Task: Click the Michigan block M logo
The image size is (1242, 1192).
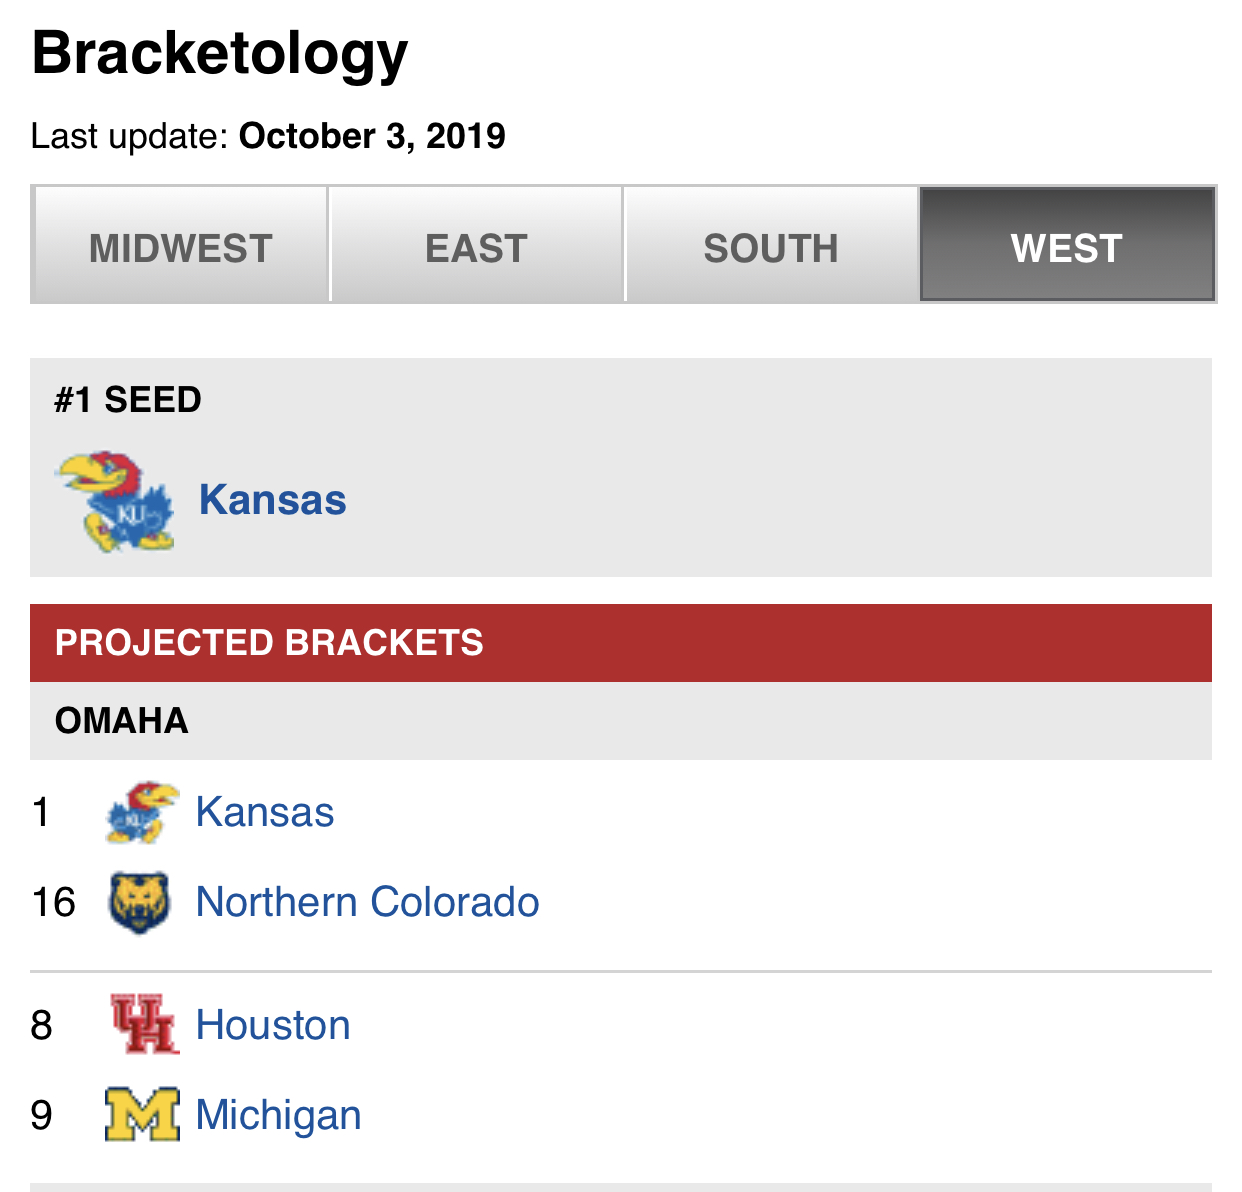Action: 142,1114
